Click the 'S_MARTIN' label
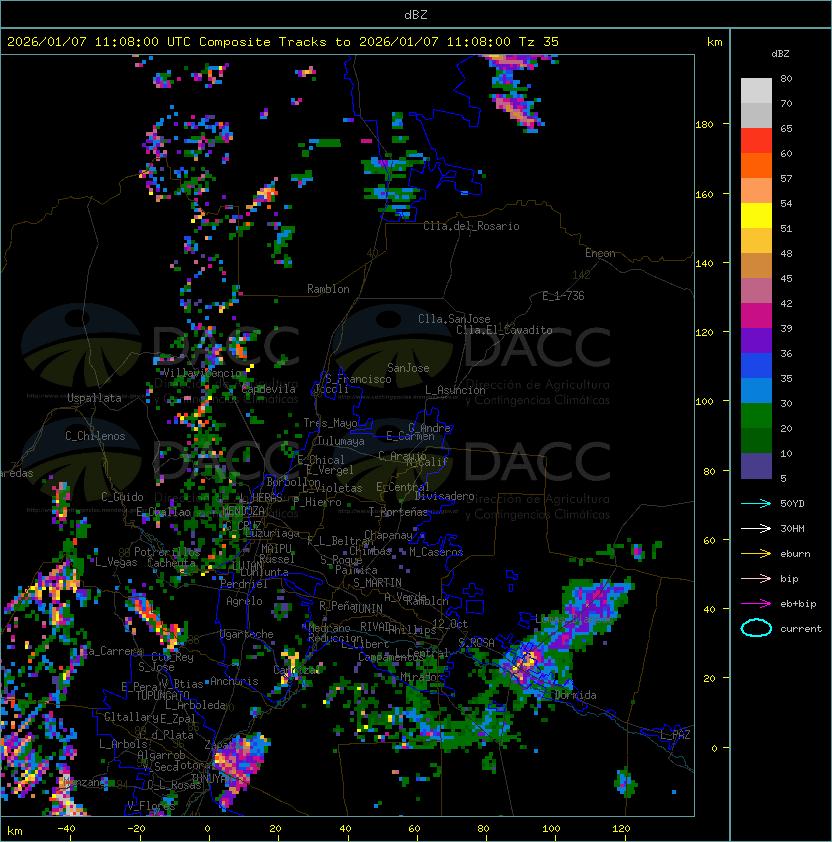This screenshot has width=832, height=842. 378,583
